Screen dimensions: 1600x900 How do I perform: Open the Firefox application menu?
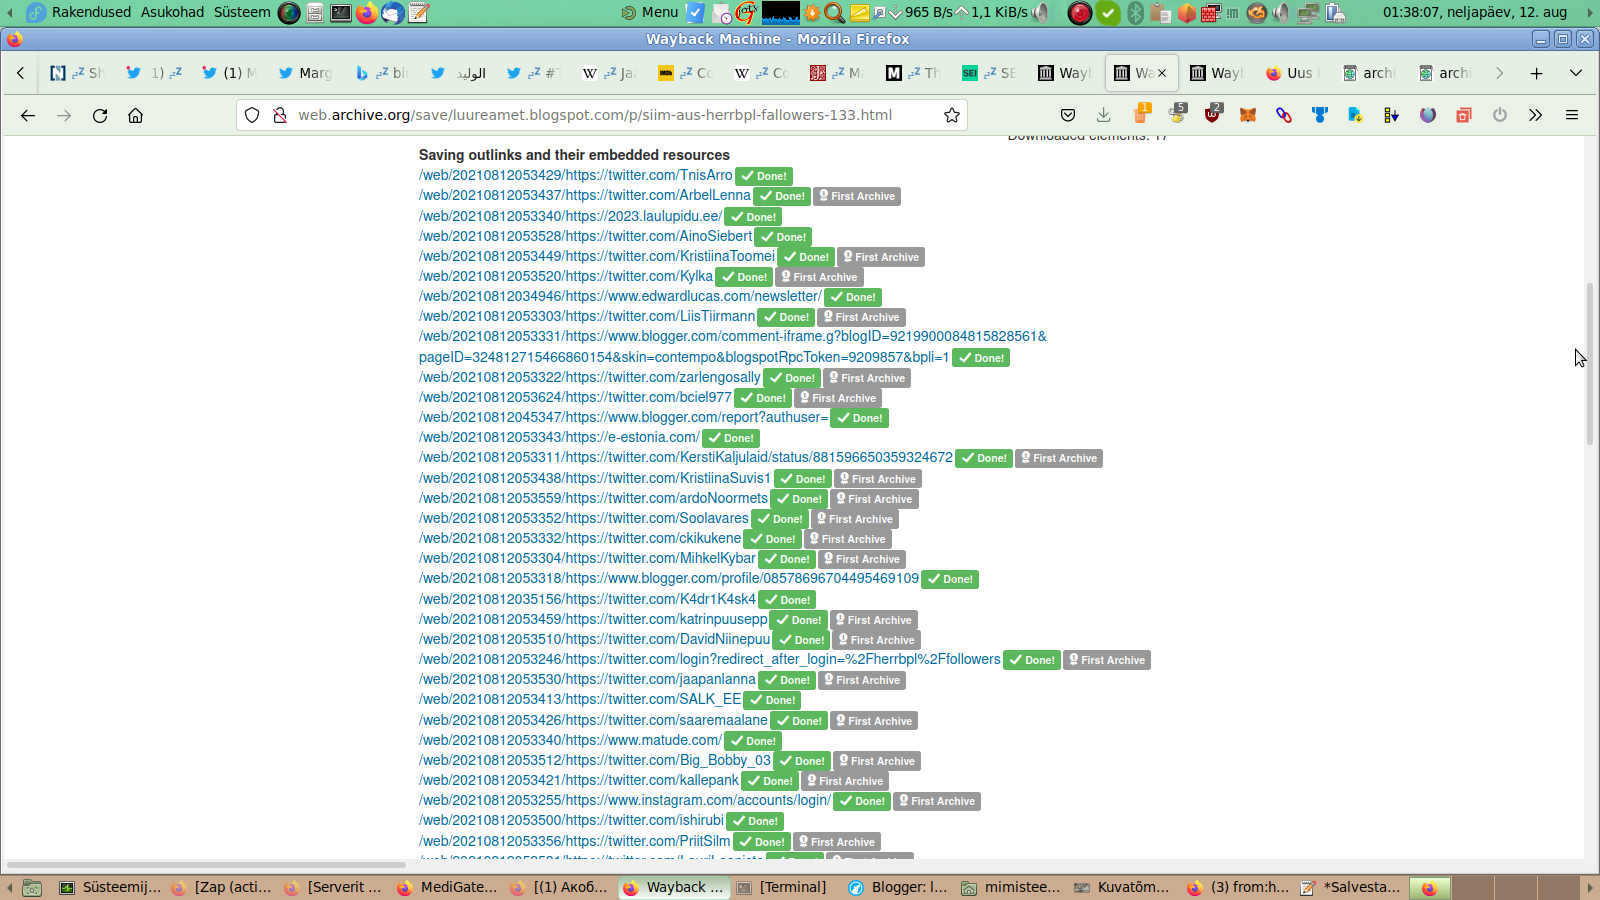coord(1572,115)
